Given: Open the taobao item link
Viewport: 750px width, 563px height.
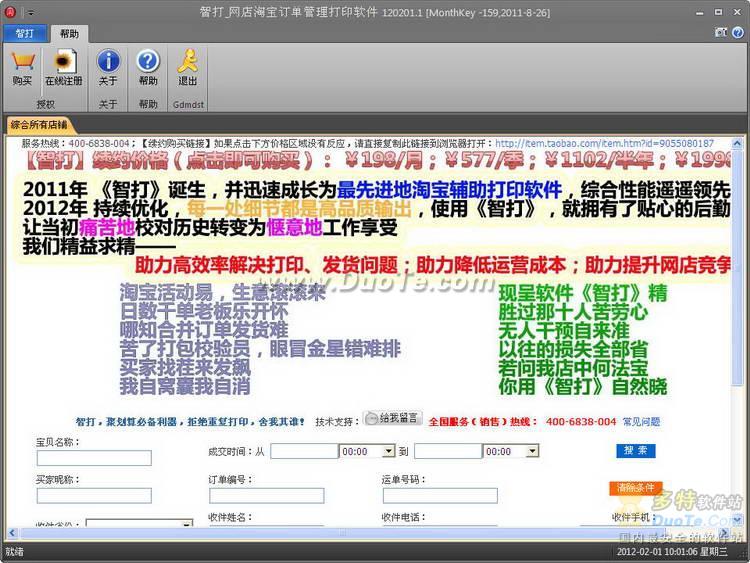Looking at the screenshot, I should point(604,143).
